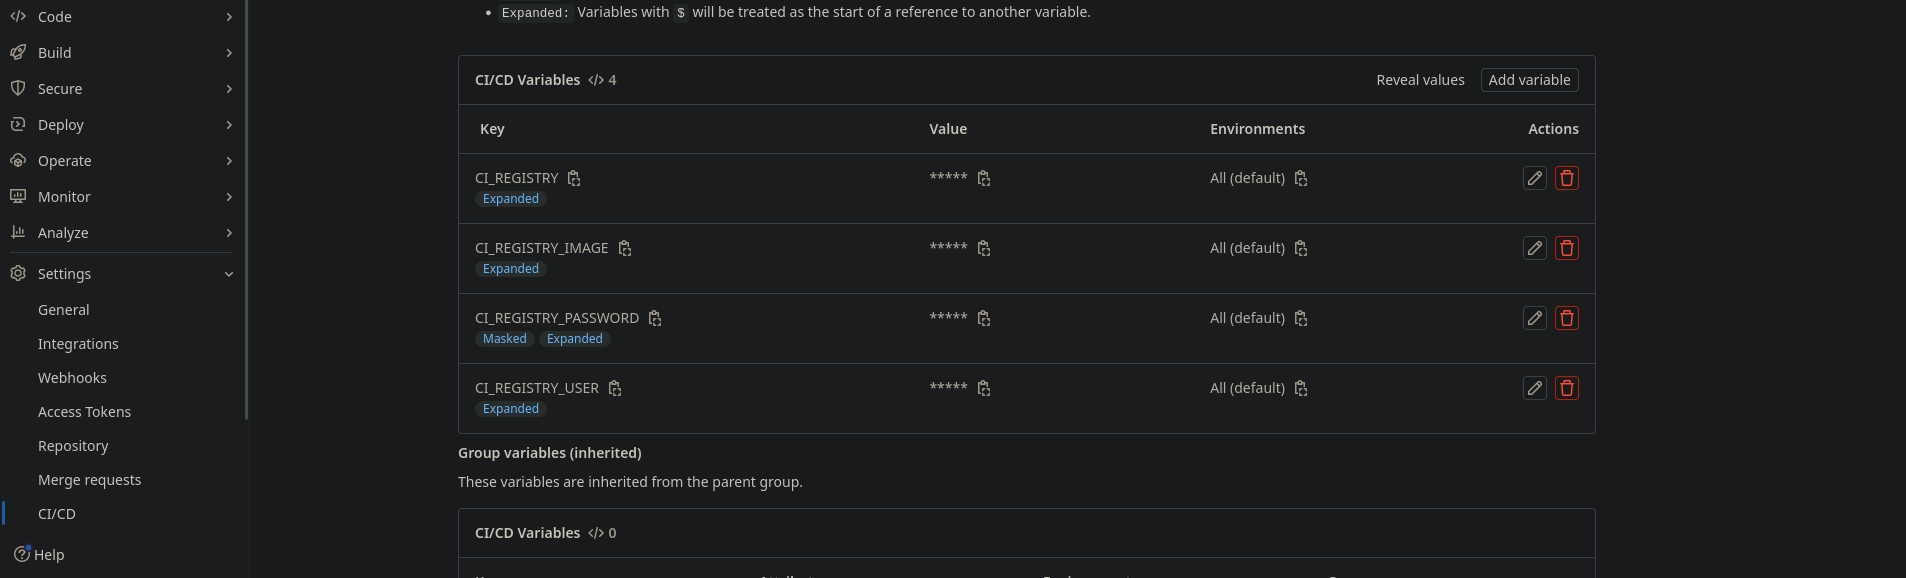The image size is (1906, 578).
Task: Reveal hidden variable values
Action: point(1419,80)
